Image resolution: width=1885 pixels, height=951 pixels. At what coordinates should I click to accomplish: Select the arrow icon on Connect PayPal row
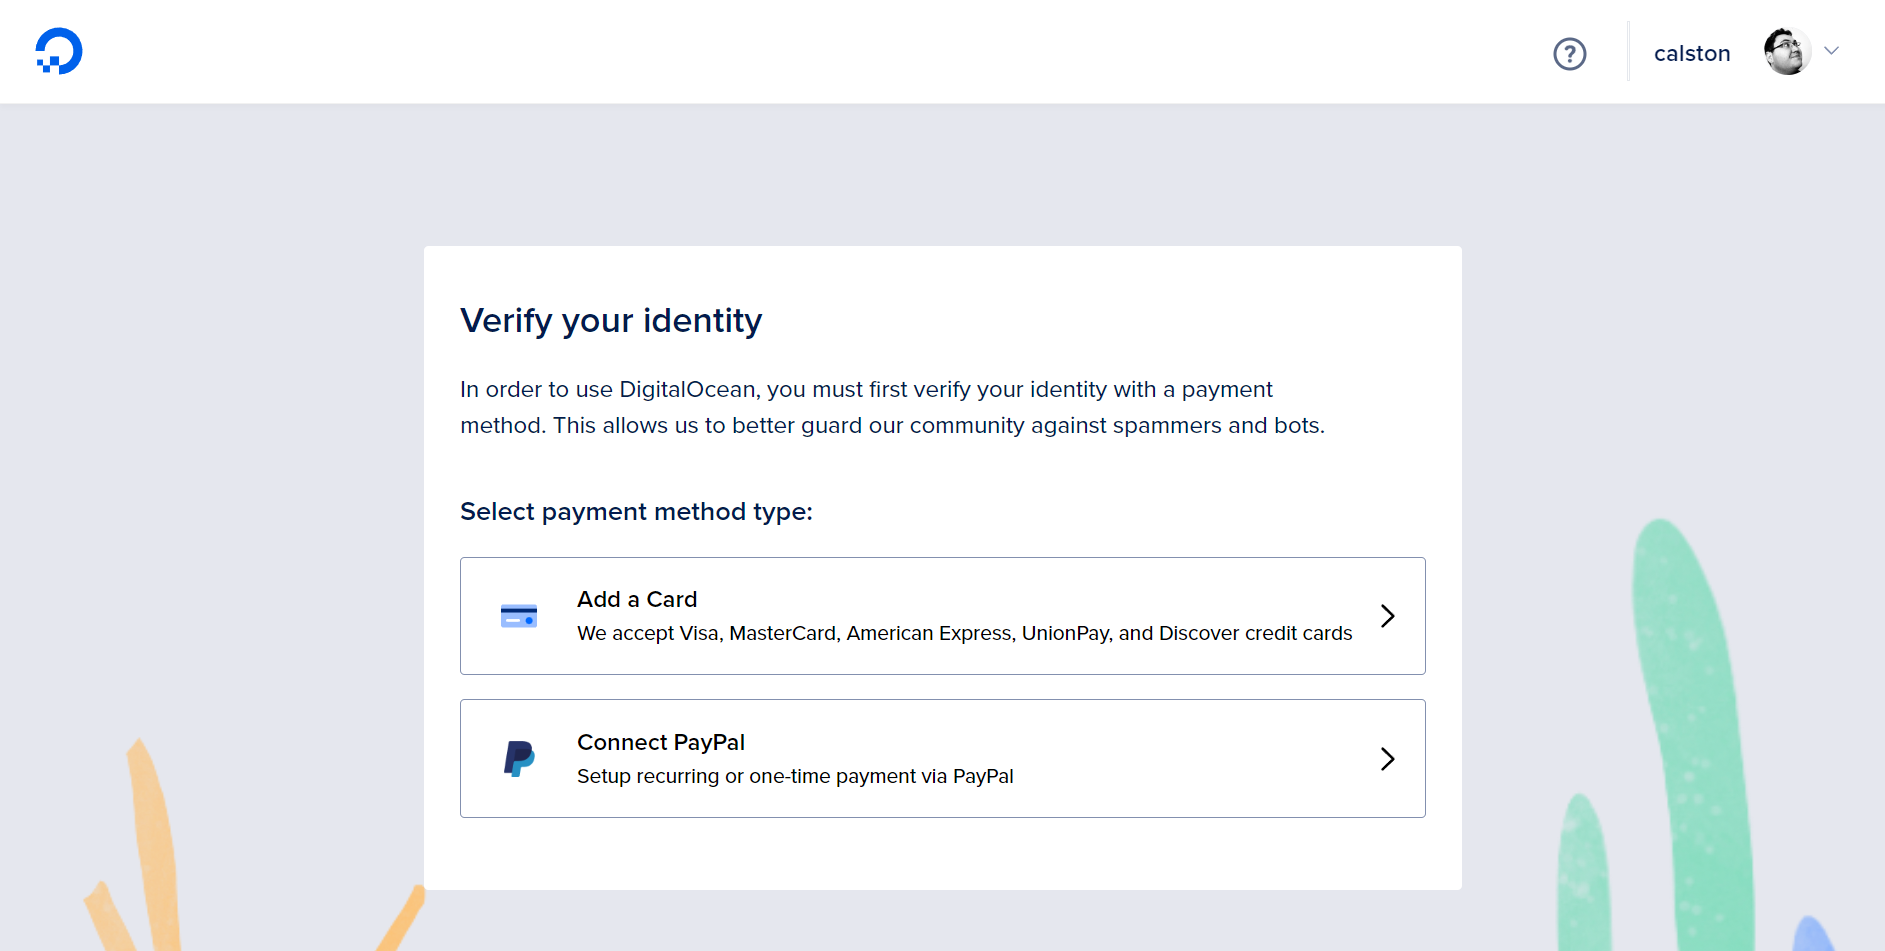1388,759
